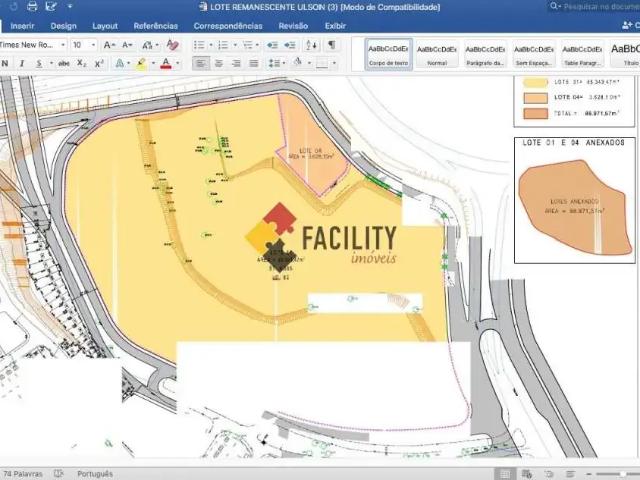The width and height of the screenshot is (640, 480).
Task: Apply the Título style
Action: coord(625,55)
